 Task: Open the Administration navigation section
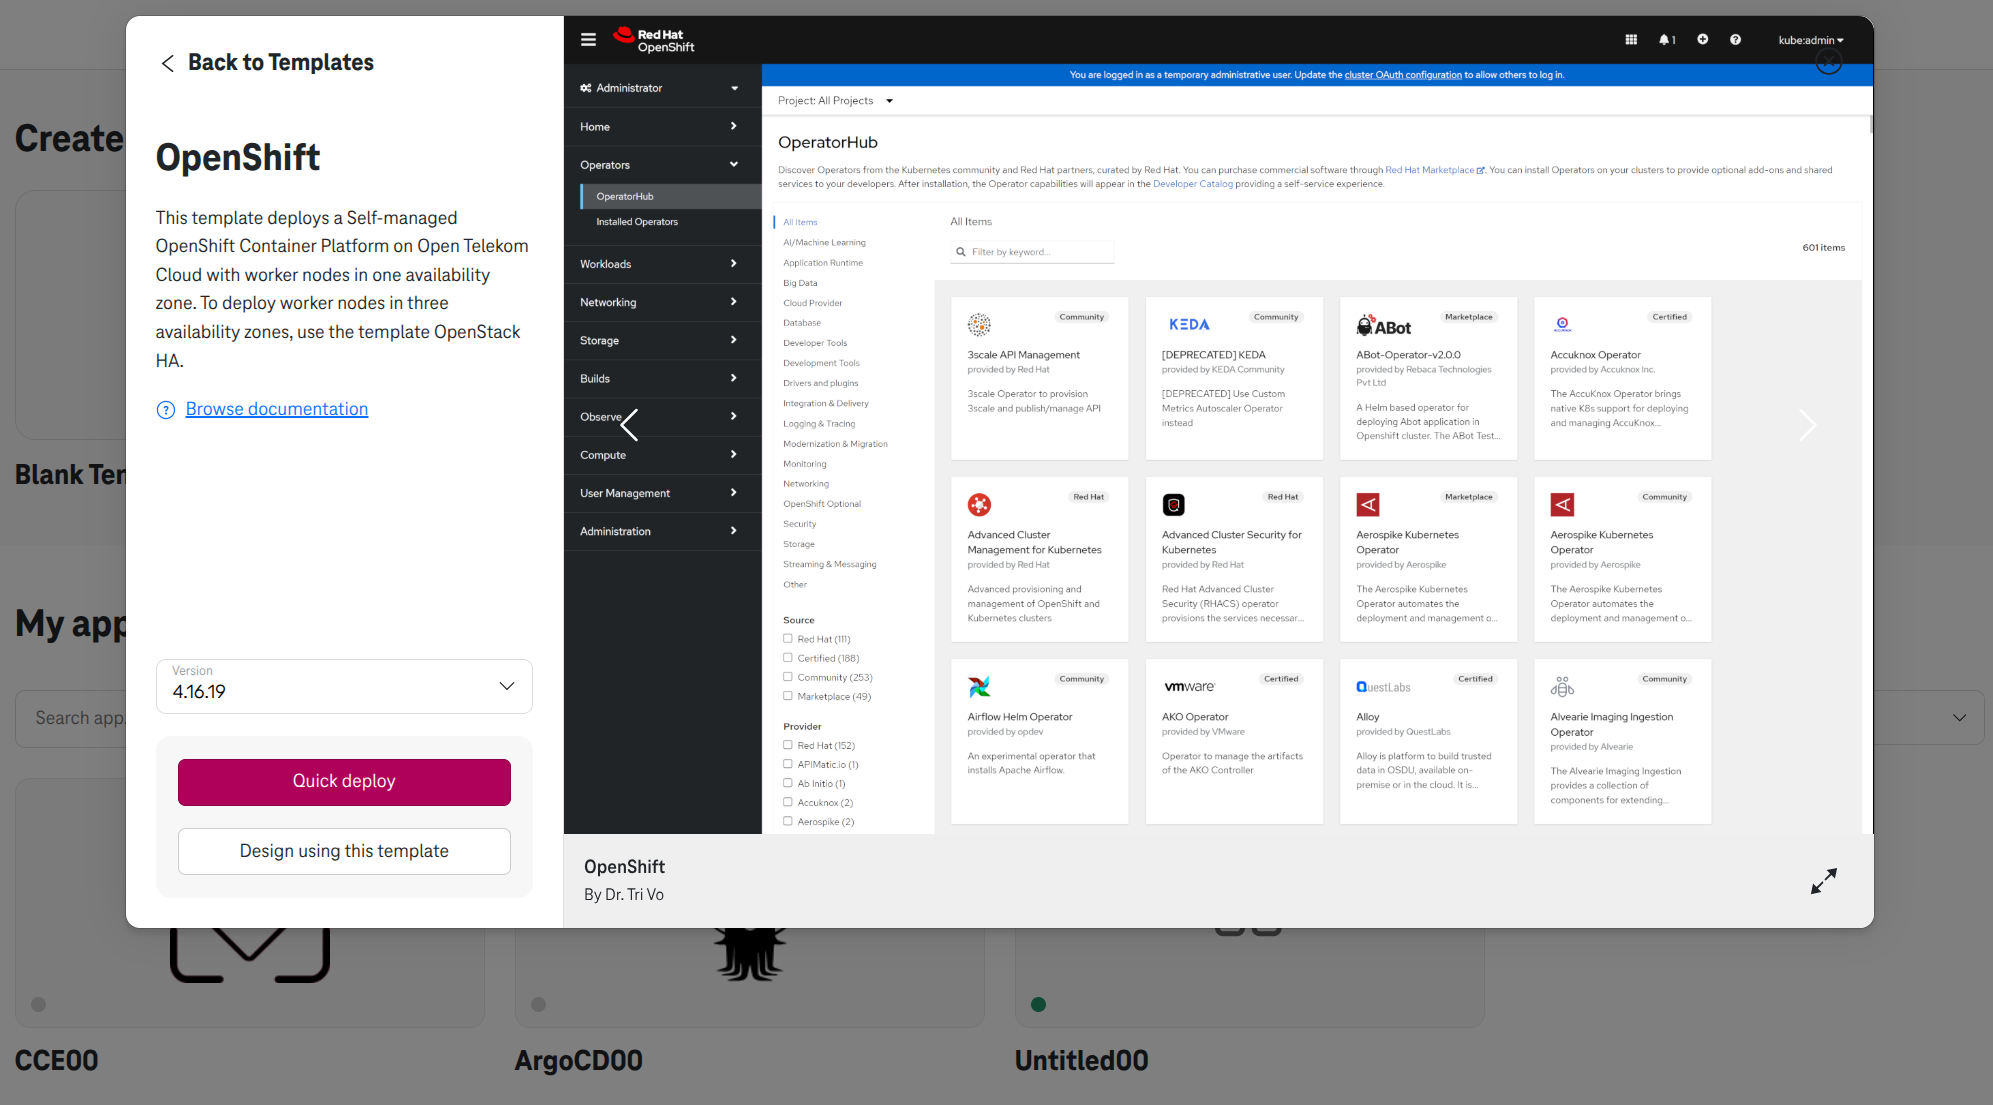pos(662,531)
